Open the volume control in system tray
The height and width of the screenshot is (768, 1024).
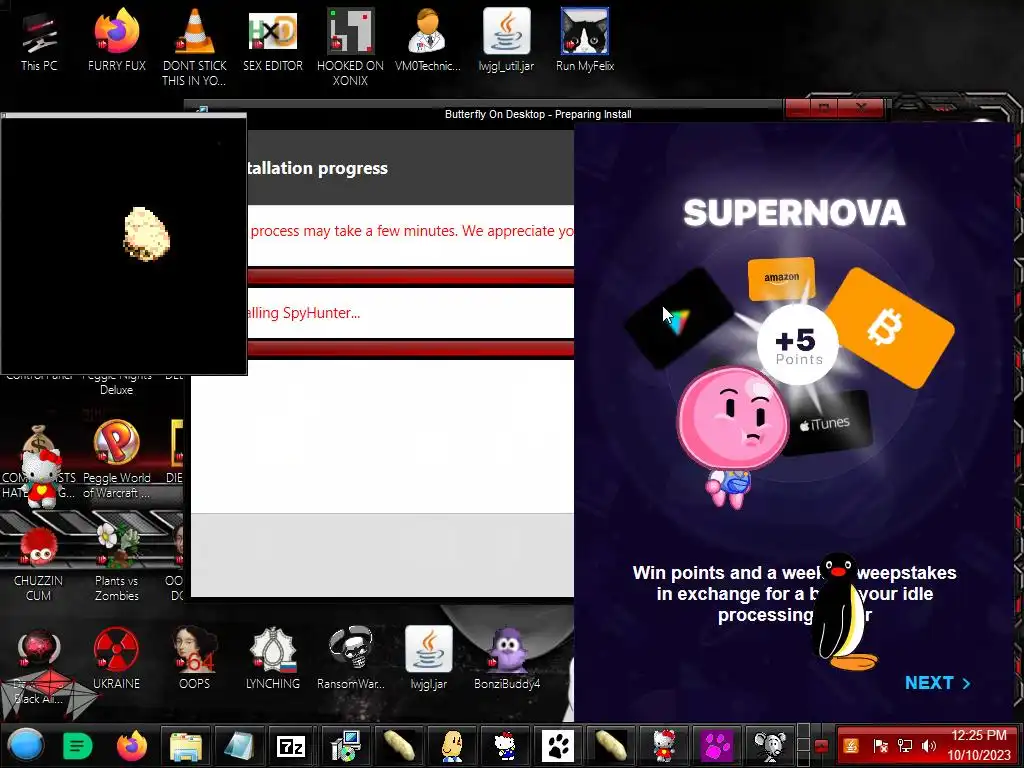928,745
